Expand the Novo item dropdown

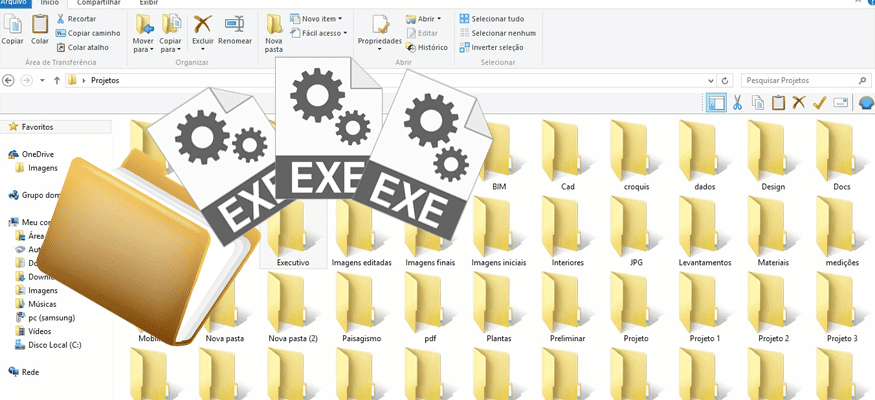click(317, 19)
